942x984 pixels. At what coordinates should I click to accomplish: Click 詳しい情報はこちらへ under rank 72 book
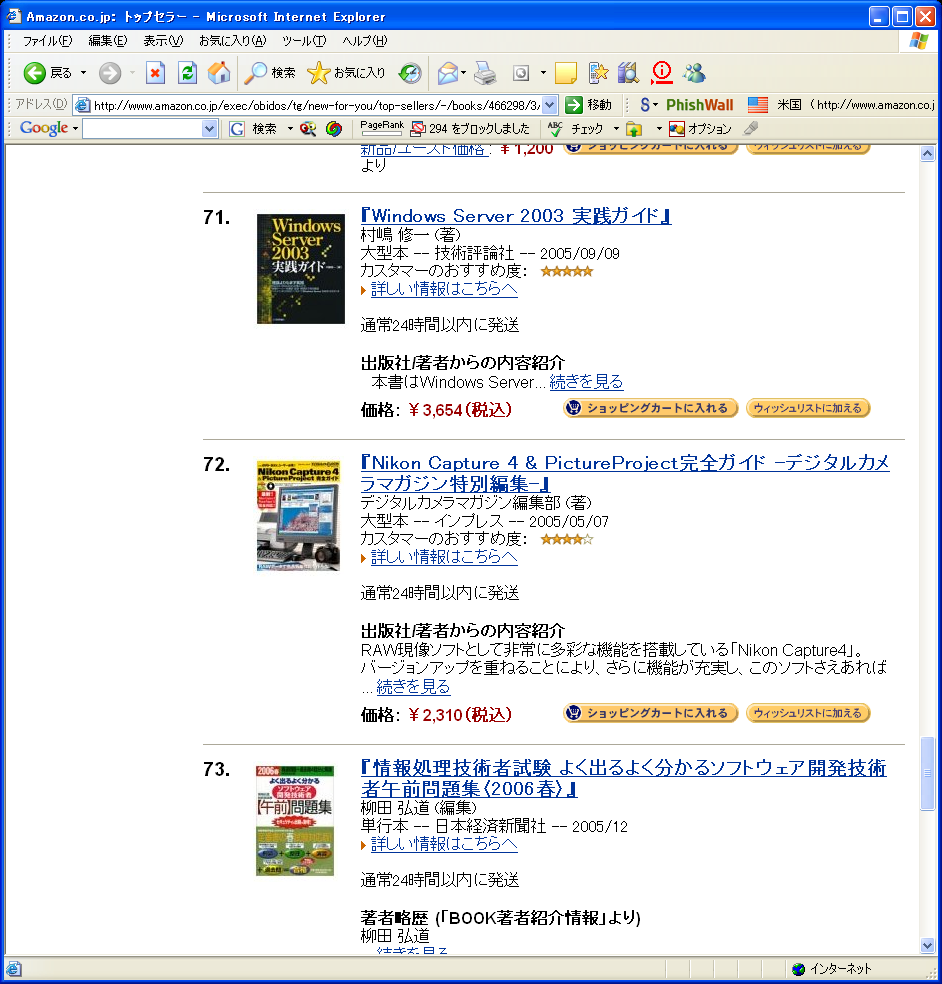tap(444, 557)
